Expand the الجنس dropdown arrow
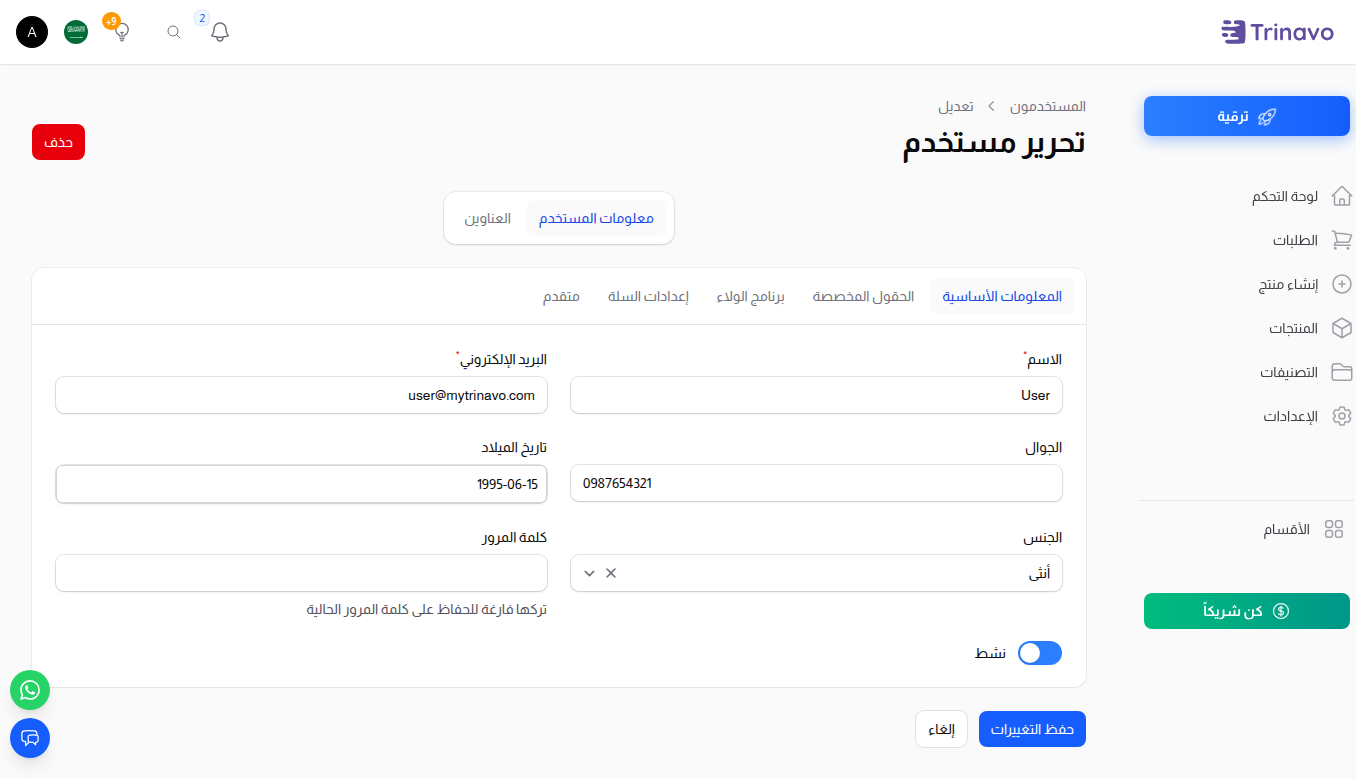The image size is (1356, 779). tap(589, 573)
